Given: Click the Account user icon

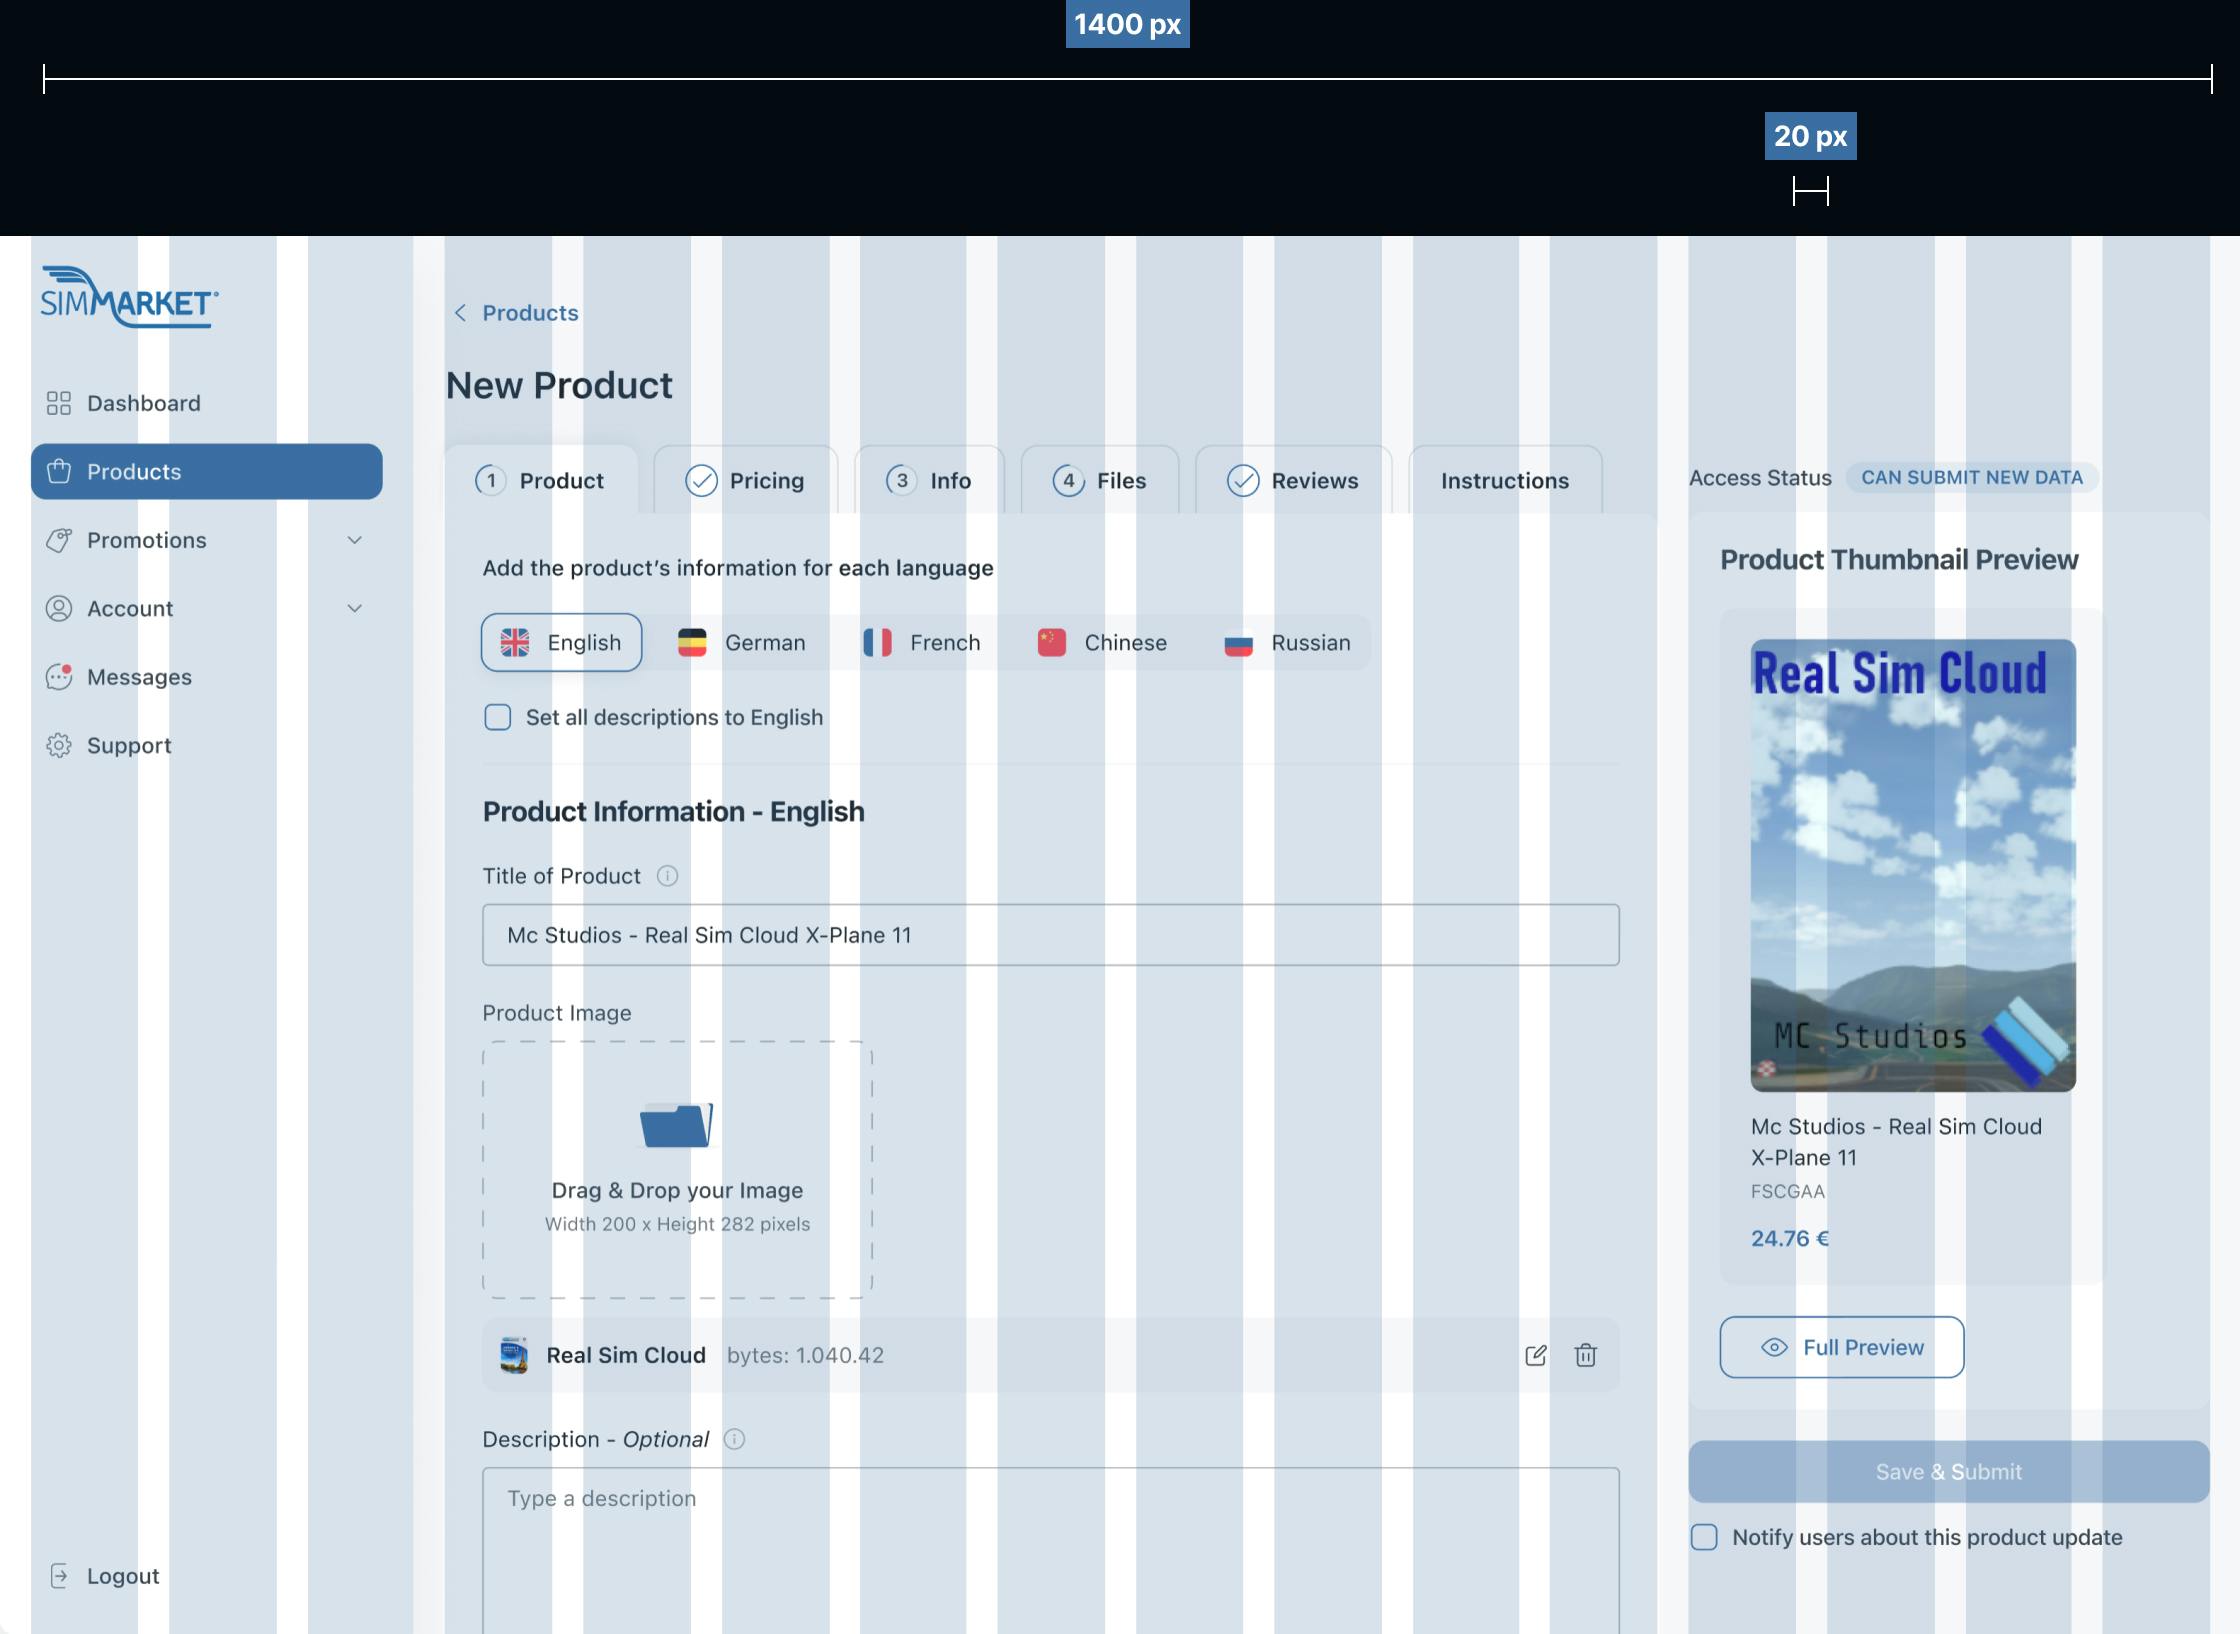Looking at the screenshot, I should tap(59, 608).
